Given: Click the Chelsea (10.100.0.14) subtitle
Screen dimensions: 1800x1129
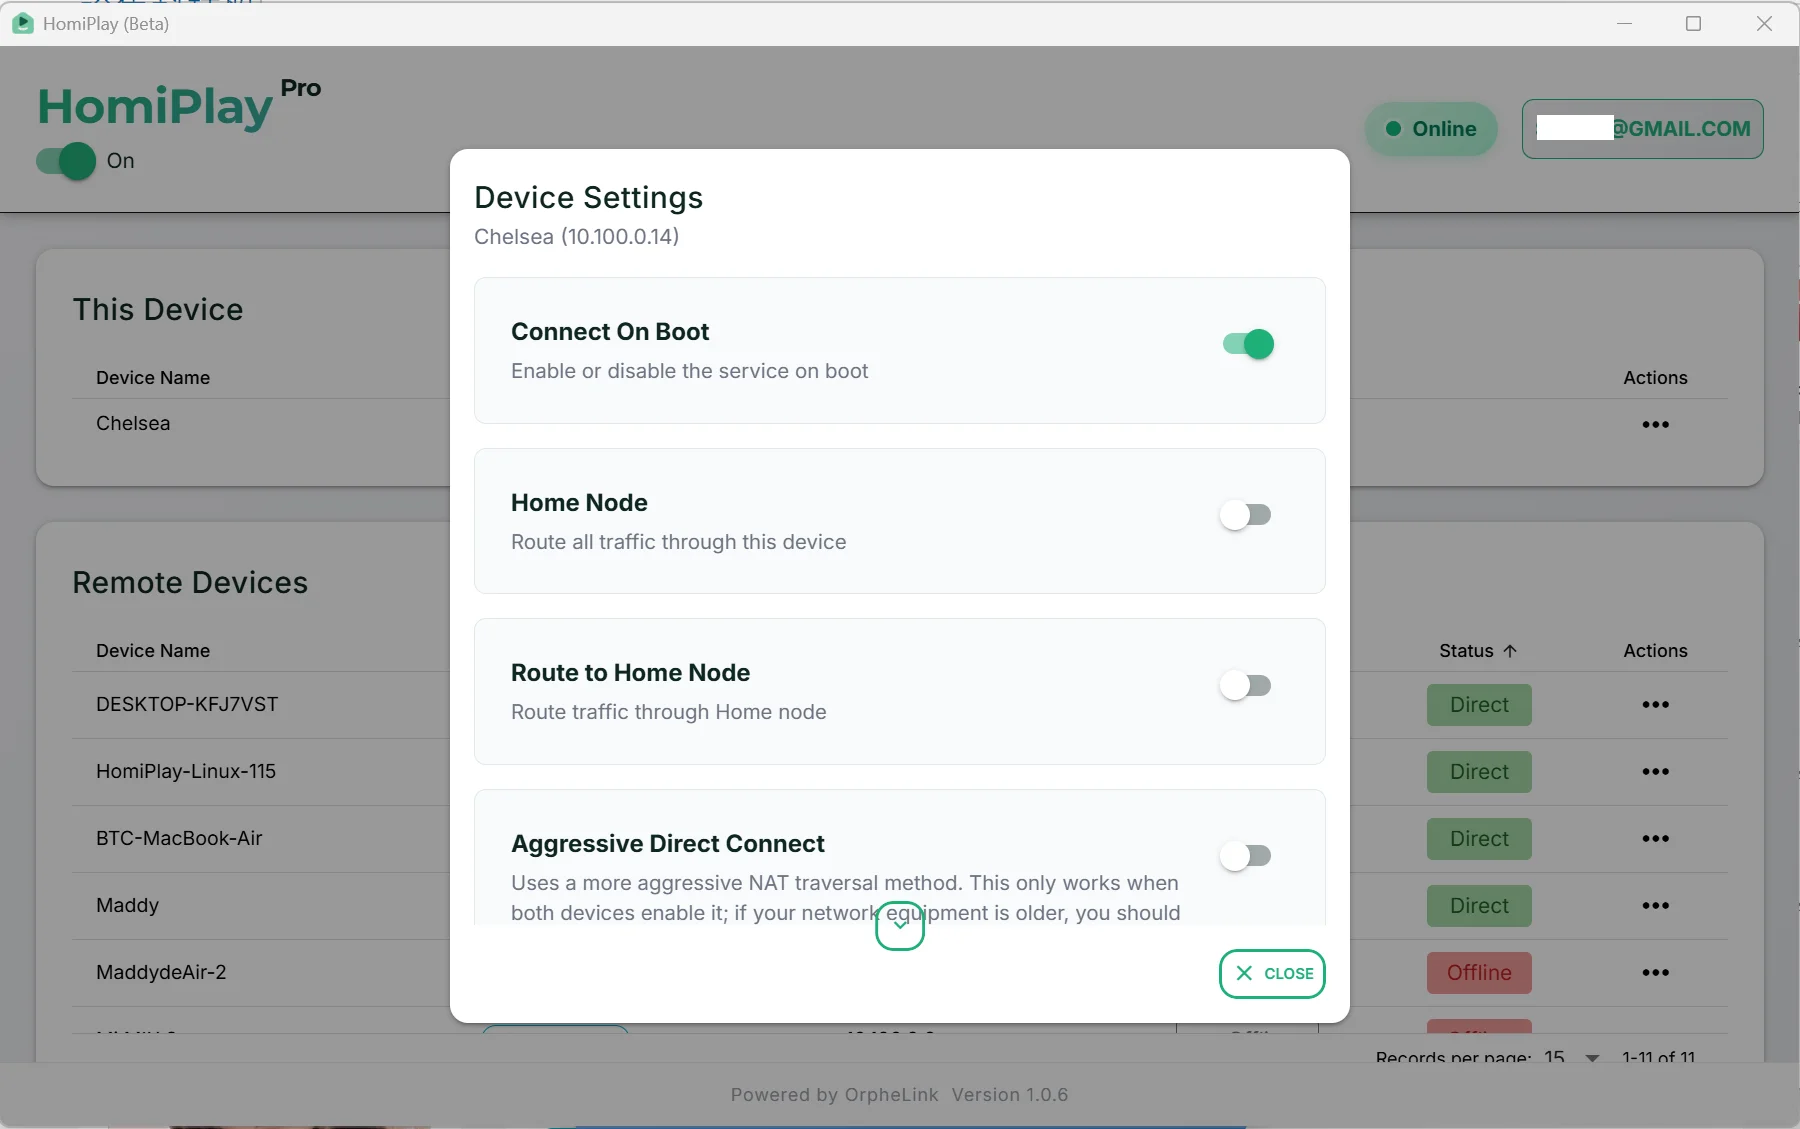Looking at the screenshot, I should coord(577,237).
